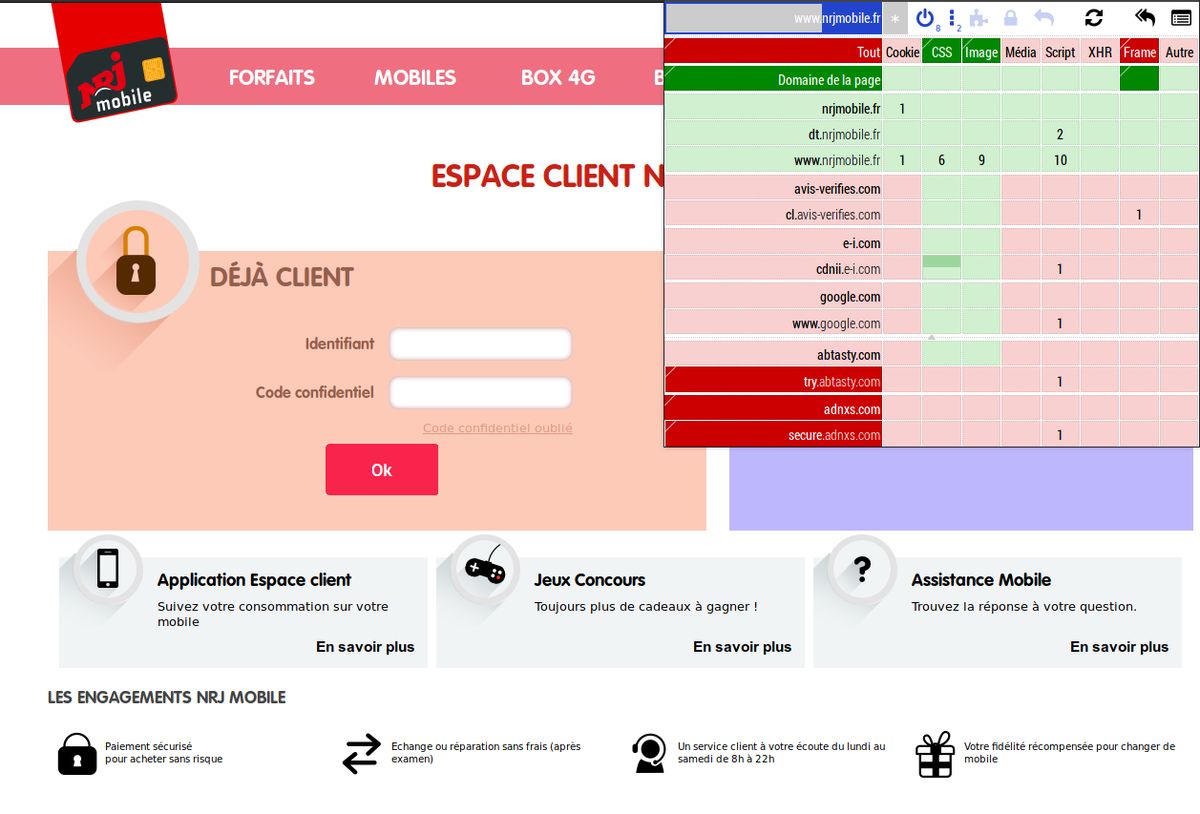
Task: Click the Code confidentiel oublié link
Action: tap(497, 428)
